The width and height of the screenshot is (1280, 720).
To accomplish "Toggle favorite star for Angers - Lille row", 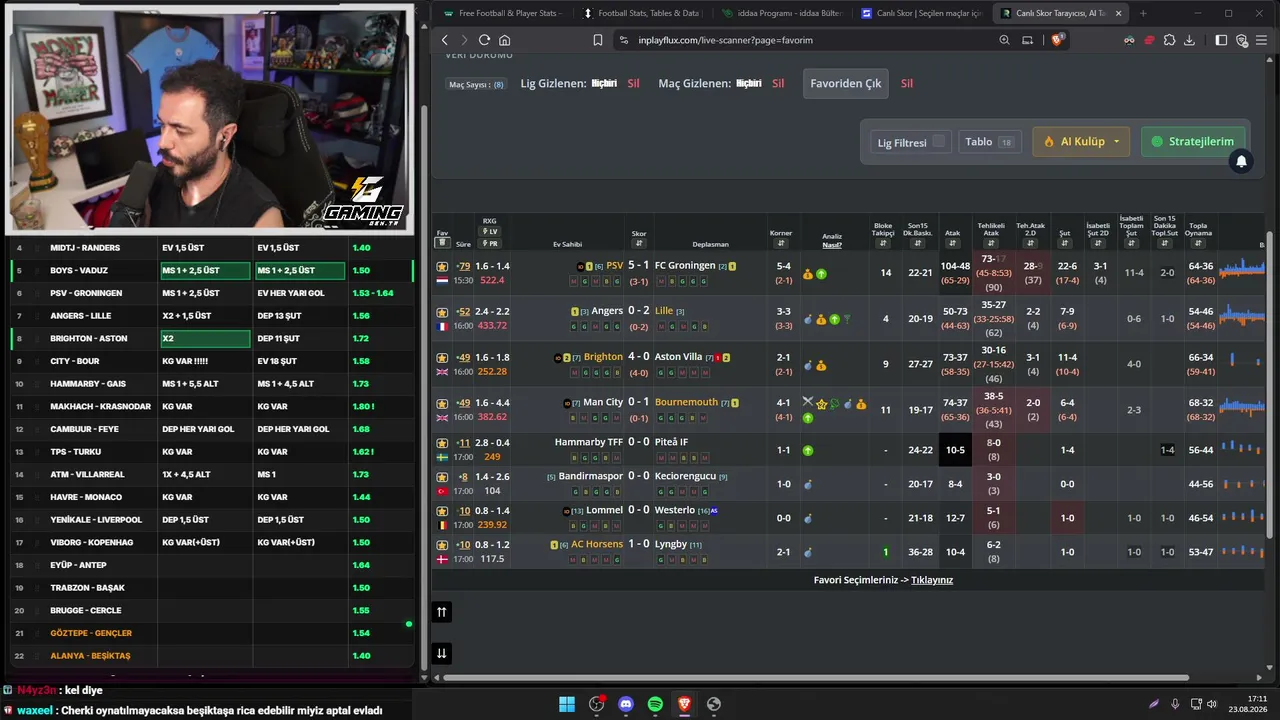I will pos(442,311).
